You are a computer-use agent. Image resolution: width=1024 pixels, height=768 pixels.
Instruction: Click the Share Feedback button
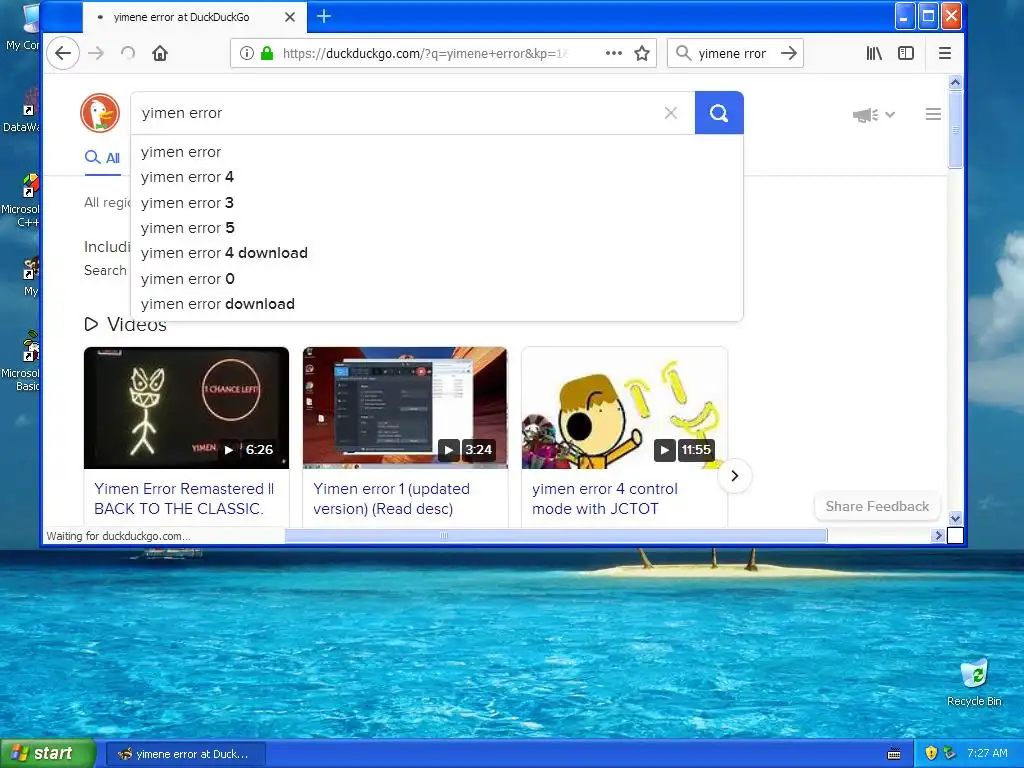[877, 506]
